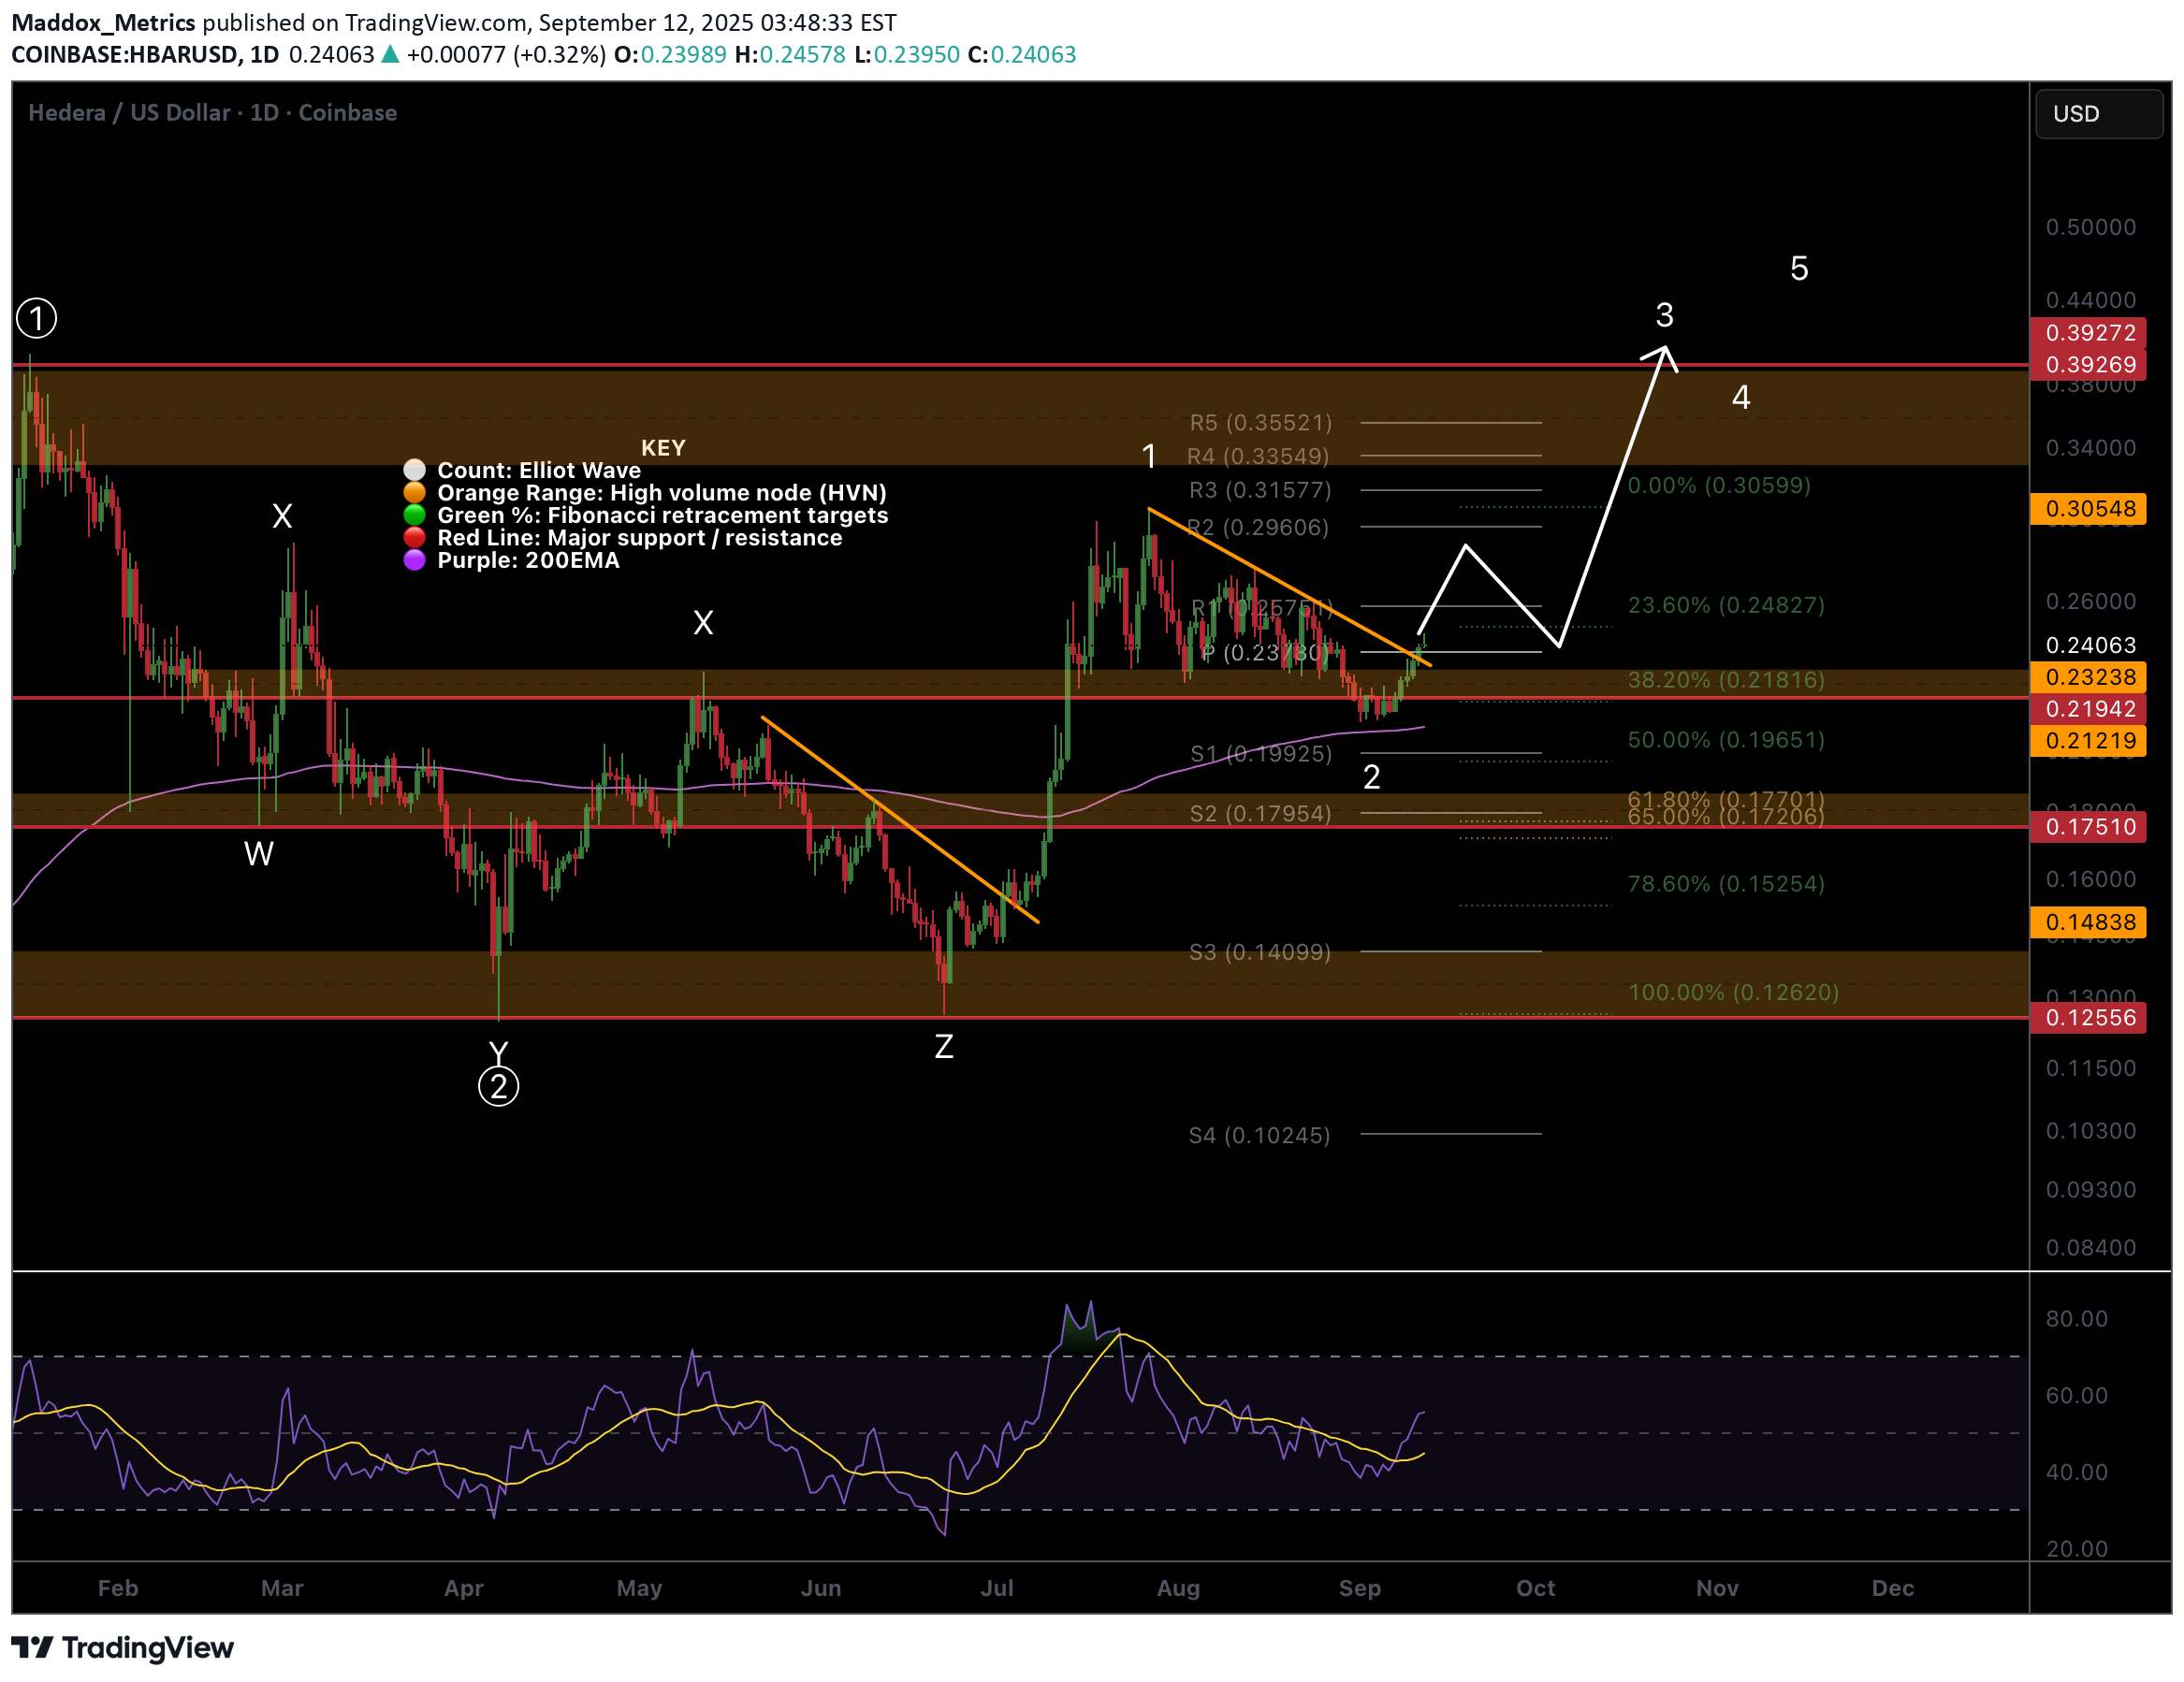Click the W wave label
Screen dimensions: 2184x1682
point(259,854)
